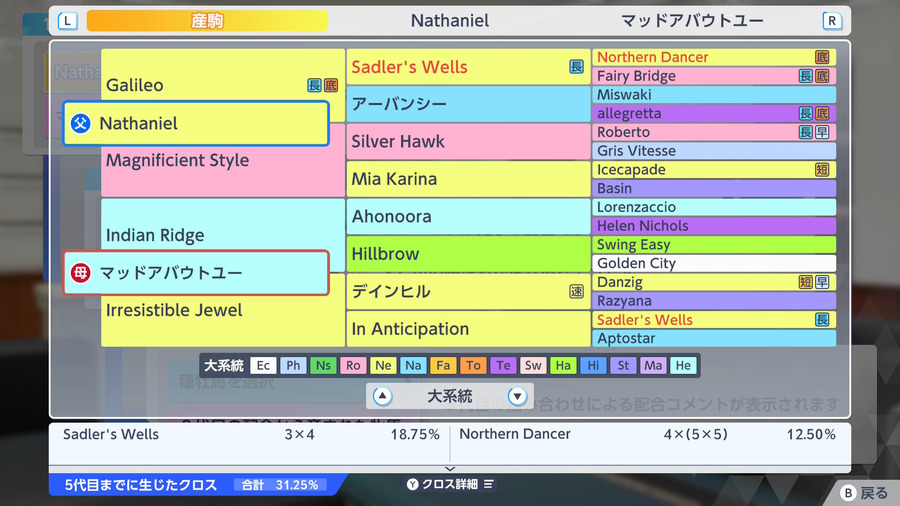Click the 底 badge on allegretta

[x=822, y=114]
